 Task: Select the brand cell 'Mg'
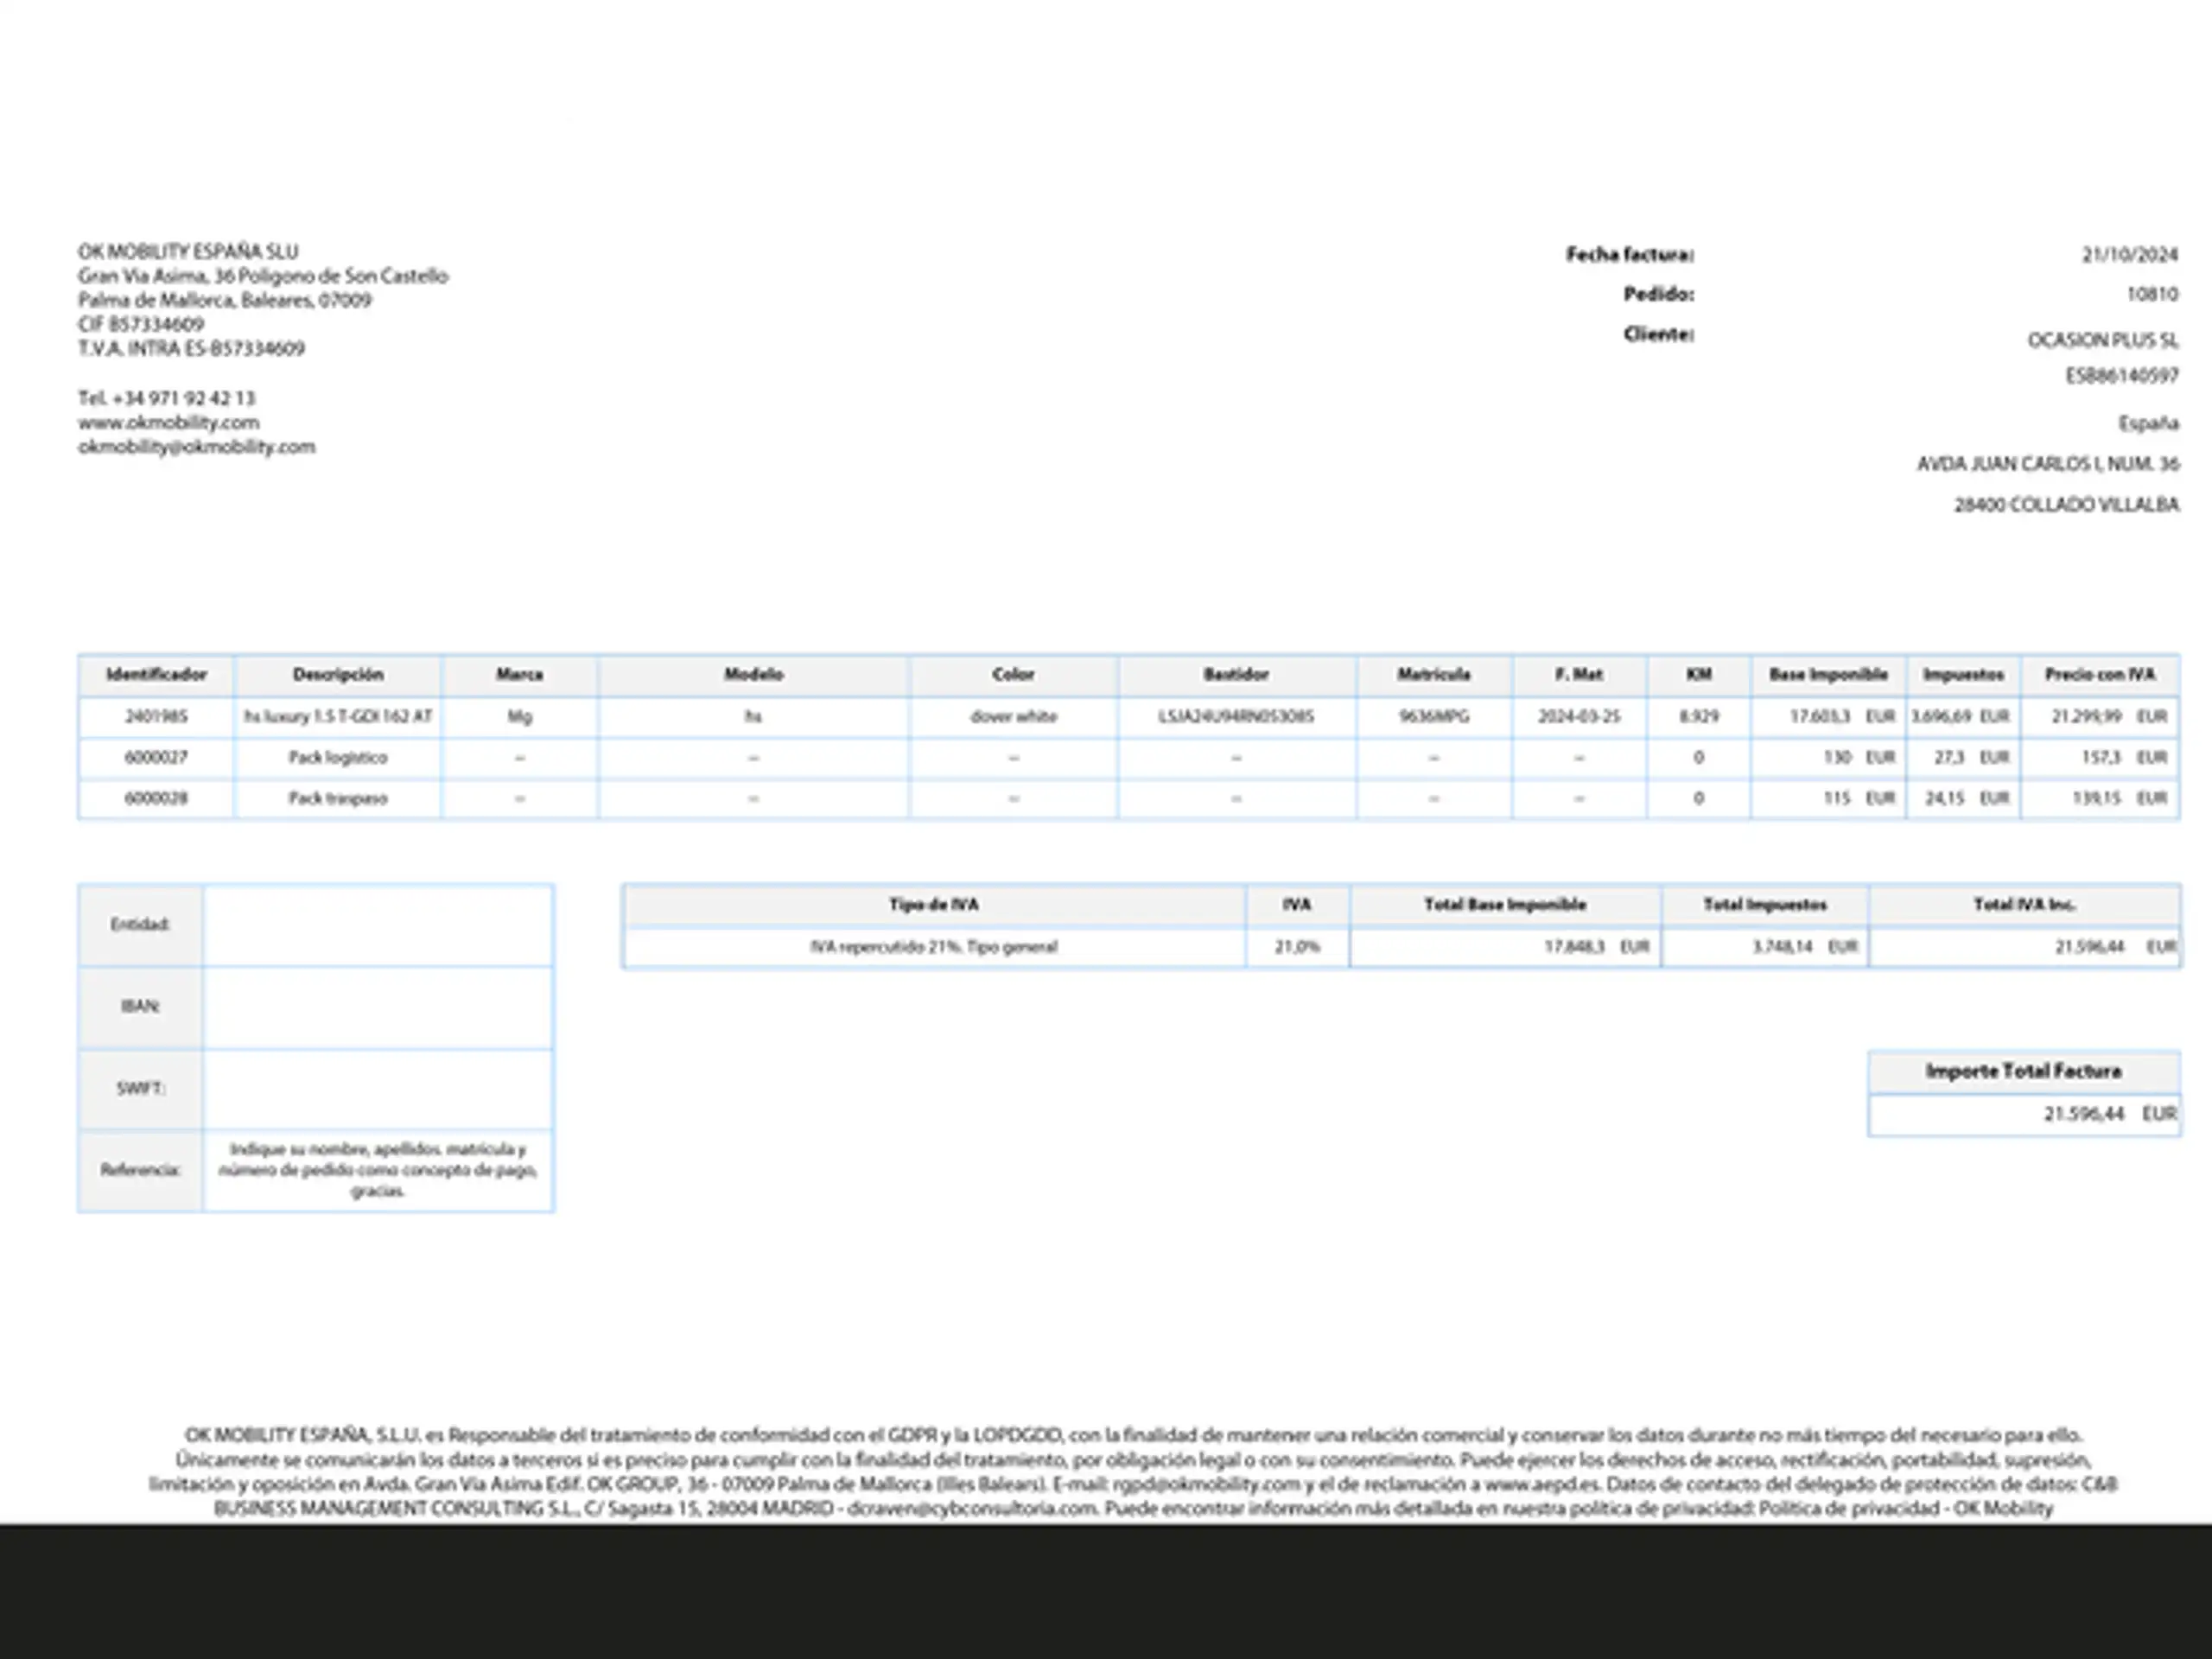(520, 717)
